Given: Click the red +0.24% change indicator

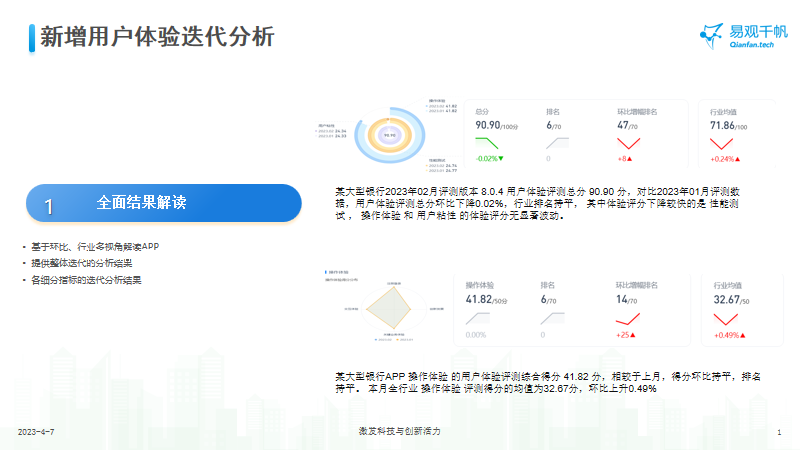Looking at the screenshot, I should coord(725,159).
